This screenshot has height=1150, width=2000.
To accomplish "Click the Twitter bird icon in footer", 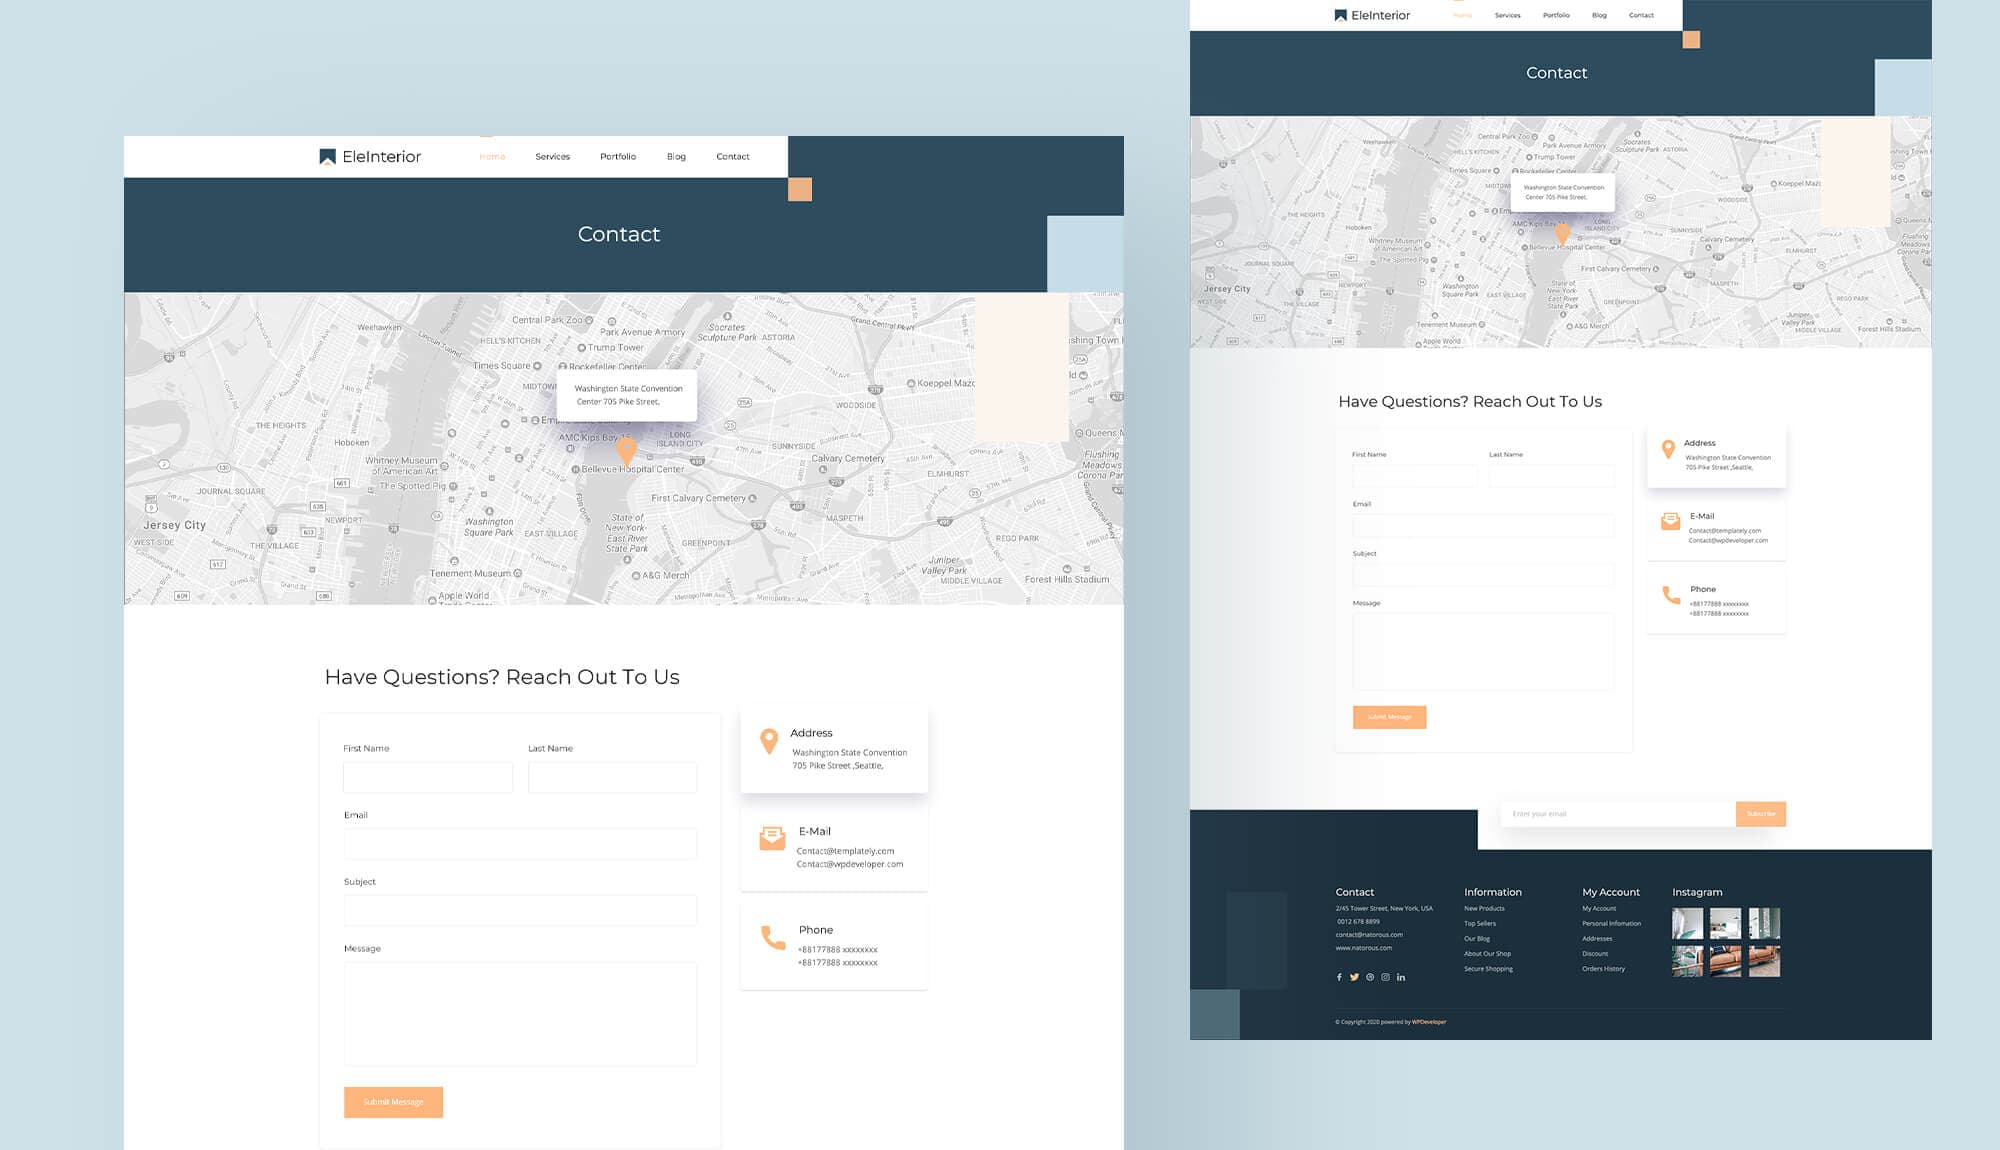I will point(1354,977).
